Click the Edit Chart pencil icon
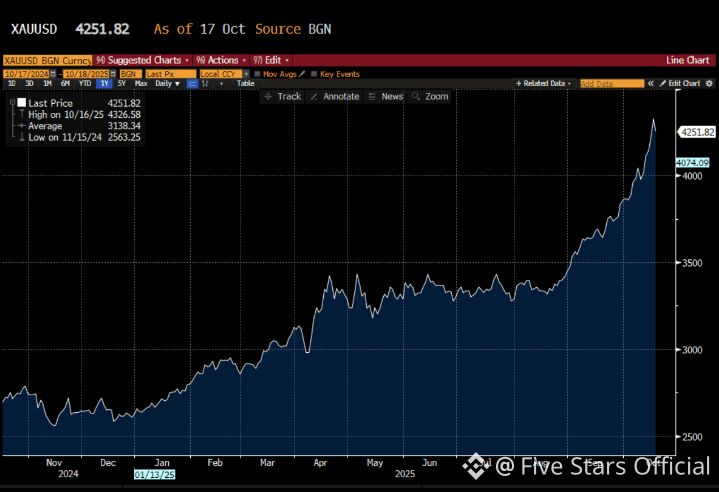Viewport: 719px width, 492px height. [x=663, y=83]
